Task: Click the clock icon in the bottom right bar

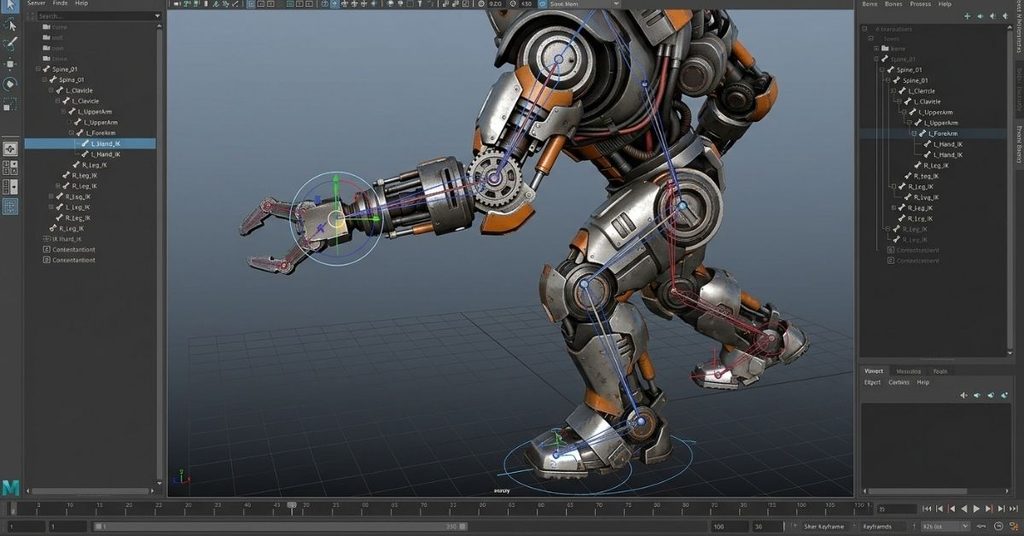Action: point(998,526)
